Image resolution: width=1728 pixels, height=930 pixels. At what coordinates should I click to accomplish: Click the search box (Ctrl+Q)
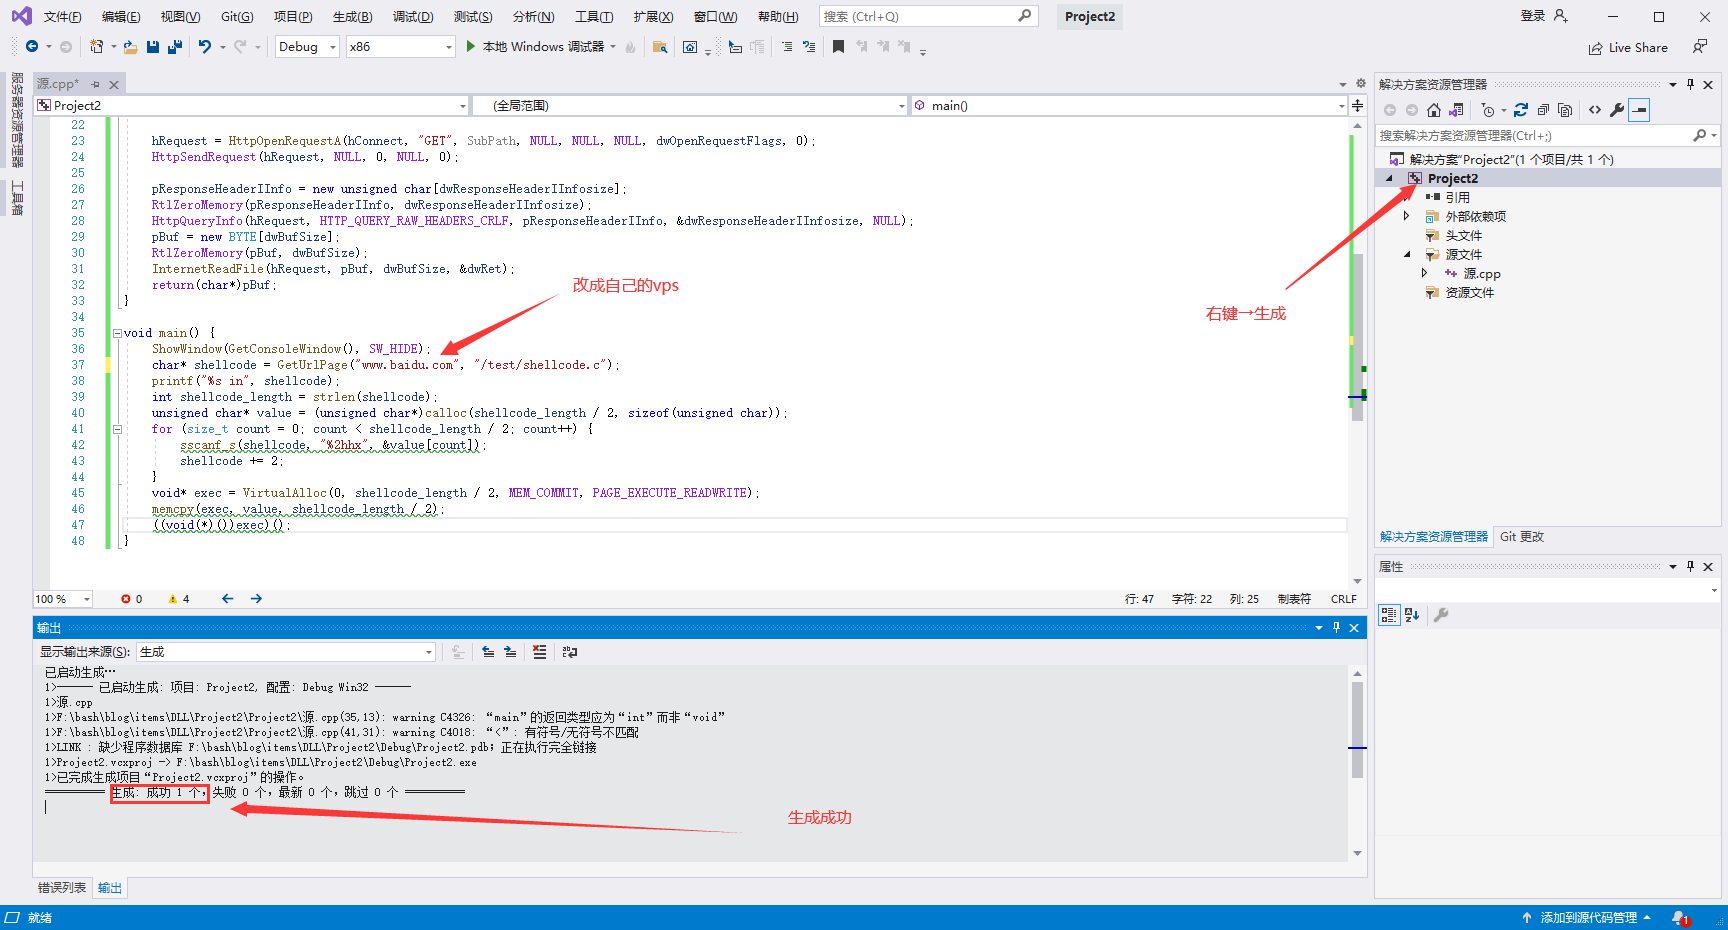[928, 17]
